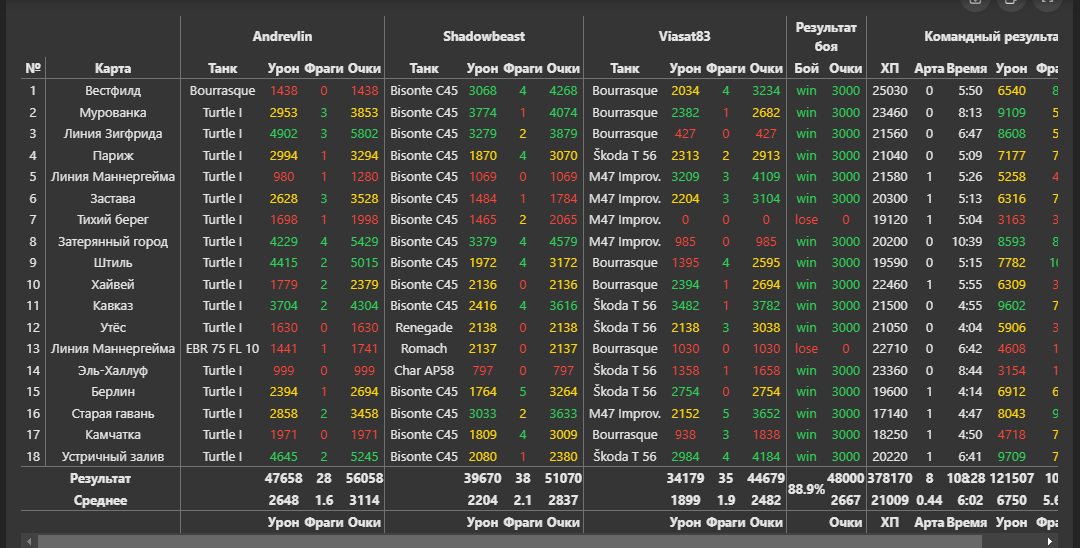Click the left arrow of the horizontal scrollbar
Screen dimensions: 1080x548
click(29, 541)
